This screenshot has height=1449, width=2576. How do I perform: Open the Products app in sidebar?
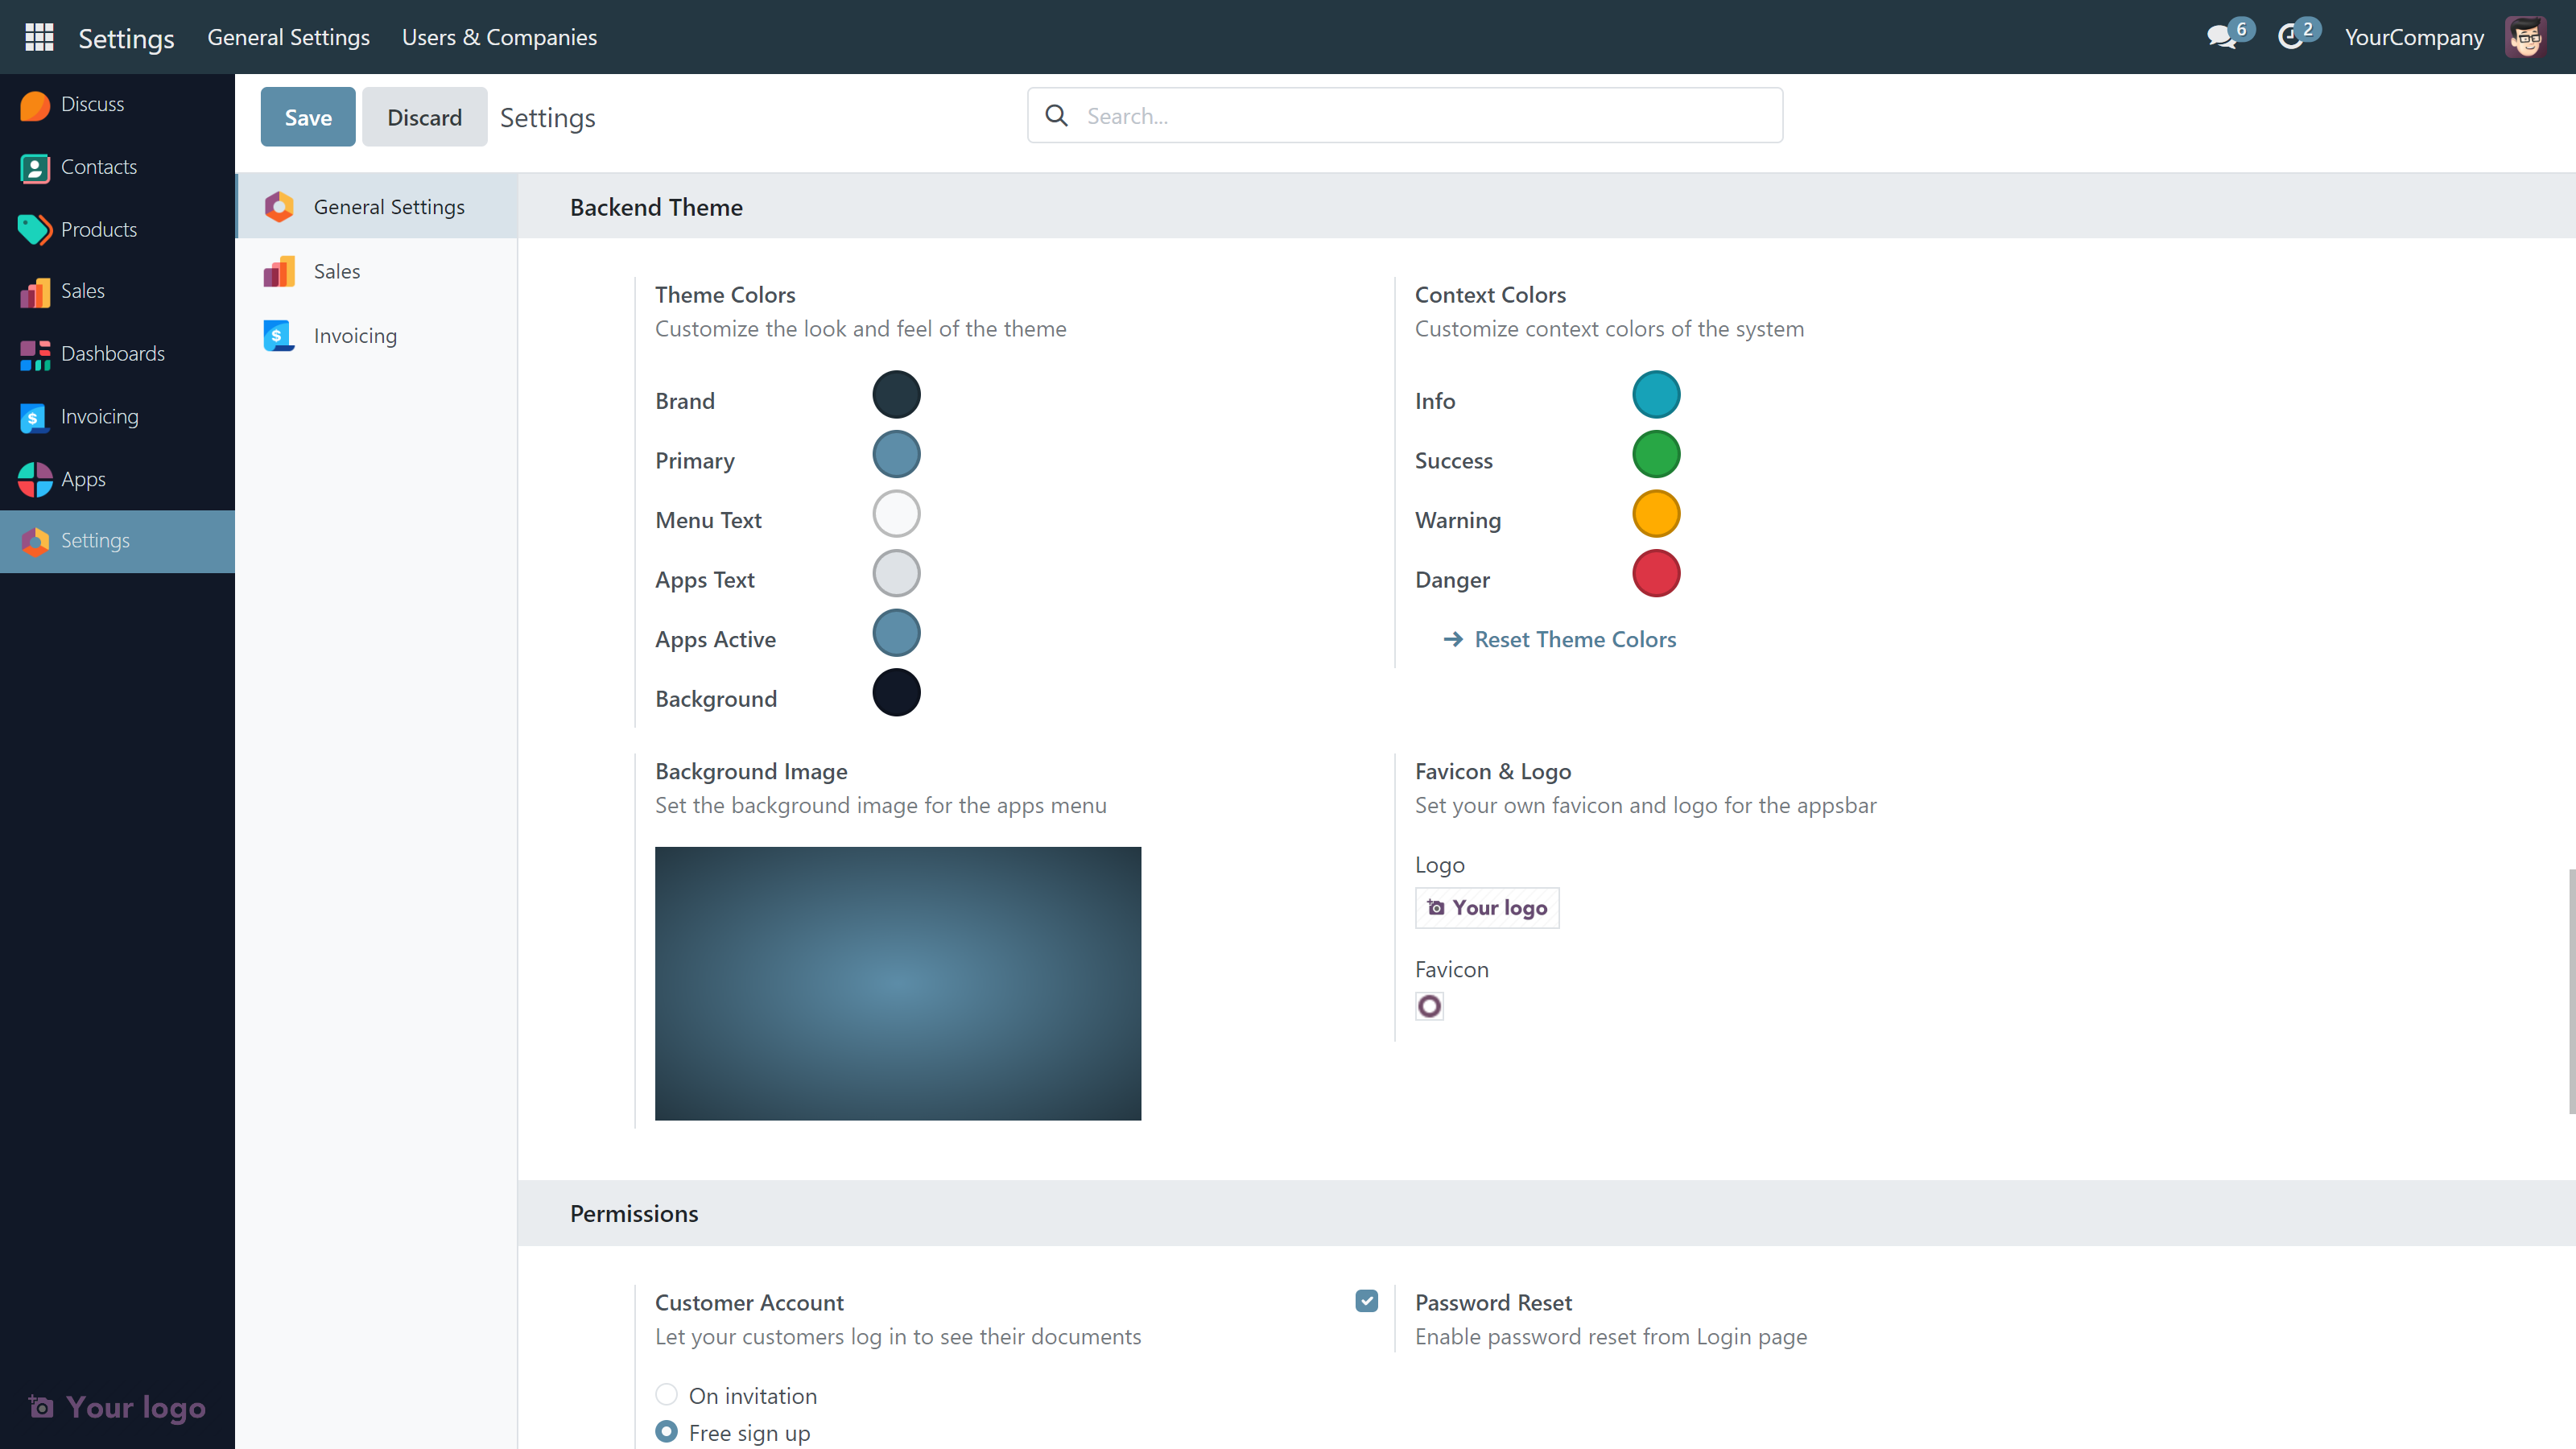point(98,229)
